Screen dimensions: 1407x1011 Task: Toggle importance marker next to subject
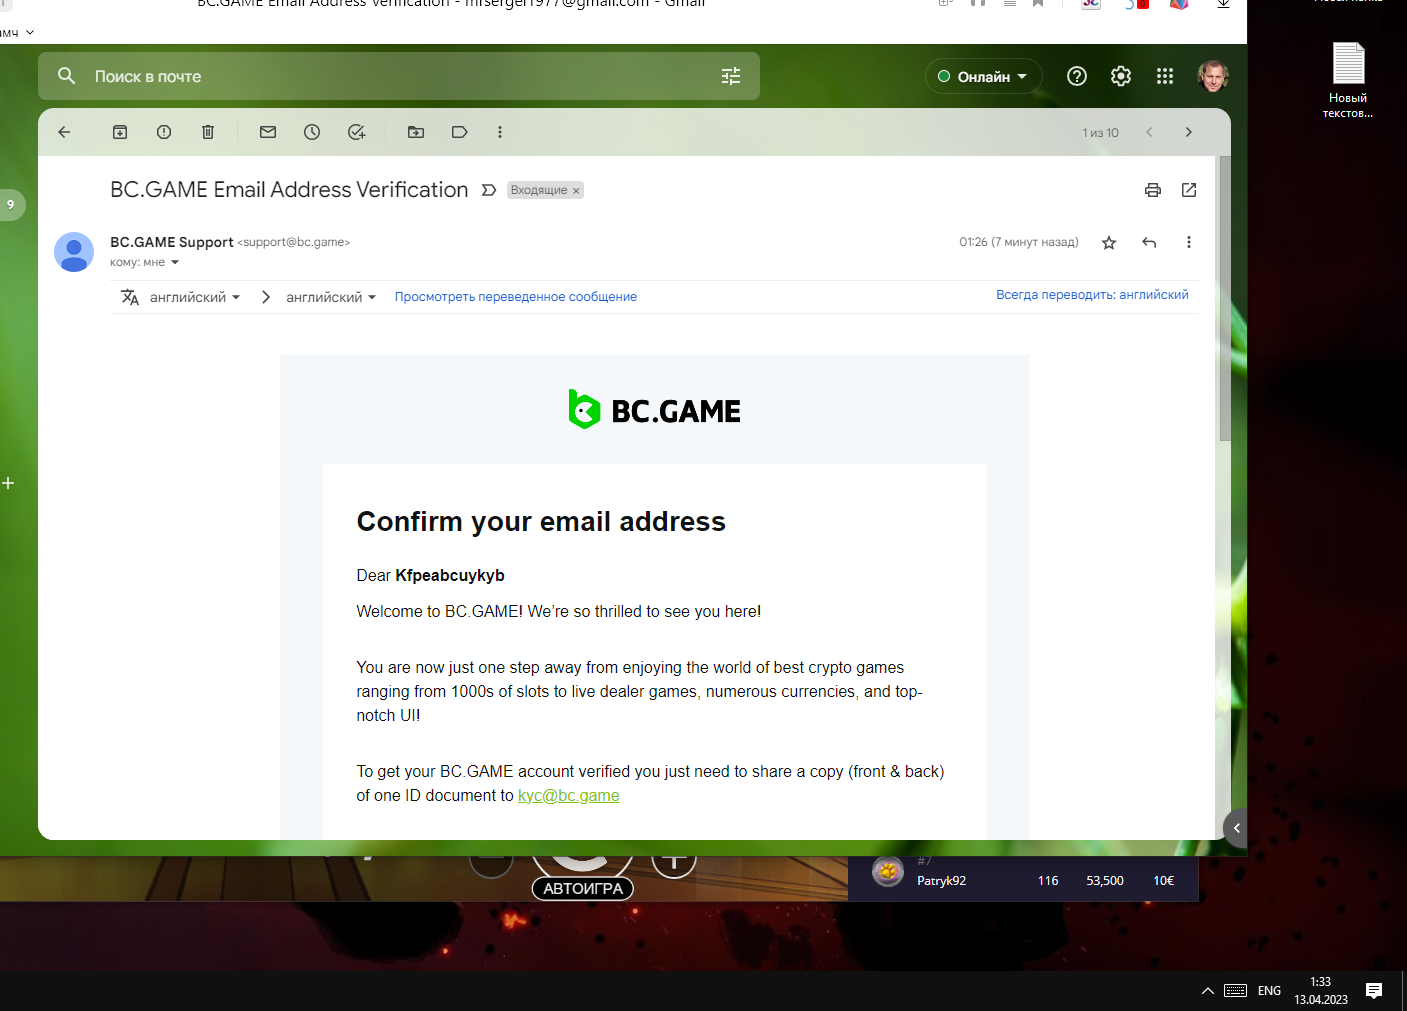(x=489, y=190)
